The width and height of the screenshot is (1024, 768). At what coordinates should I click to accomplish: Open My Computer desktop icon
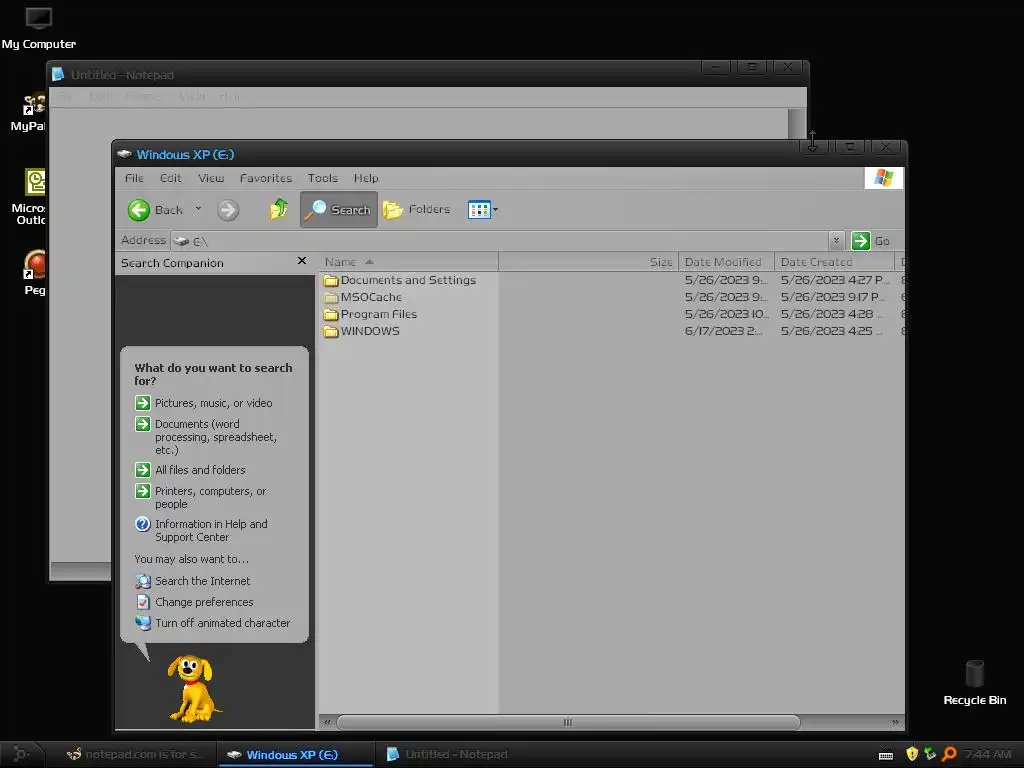tap(39, 27)
